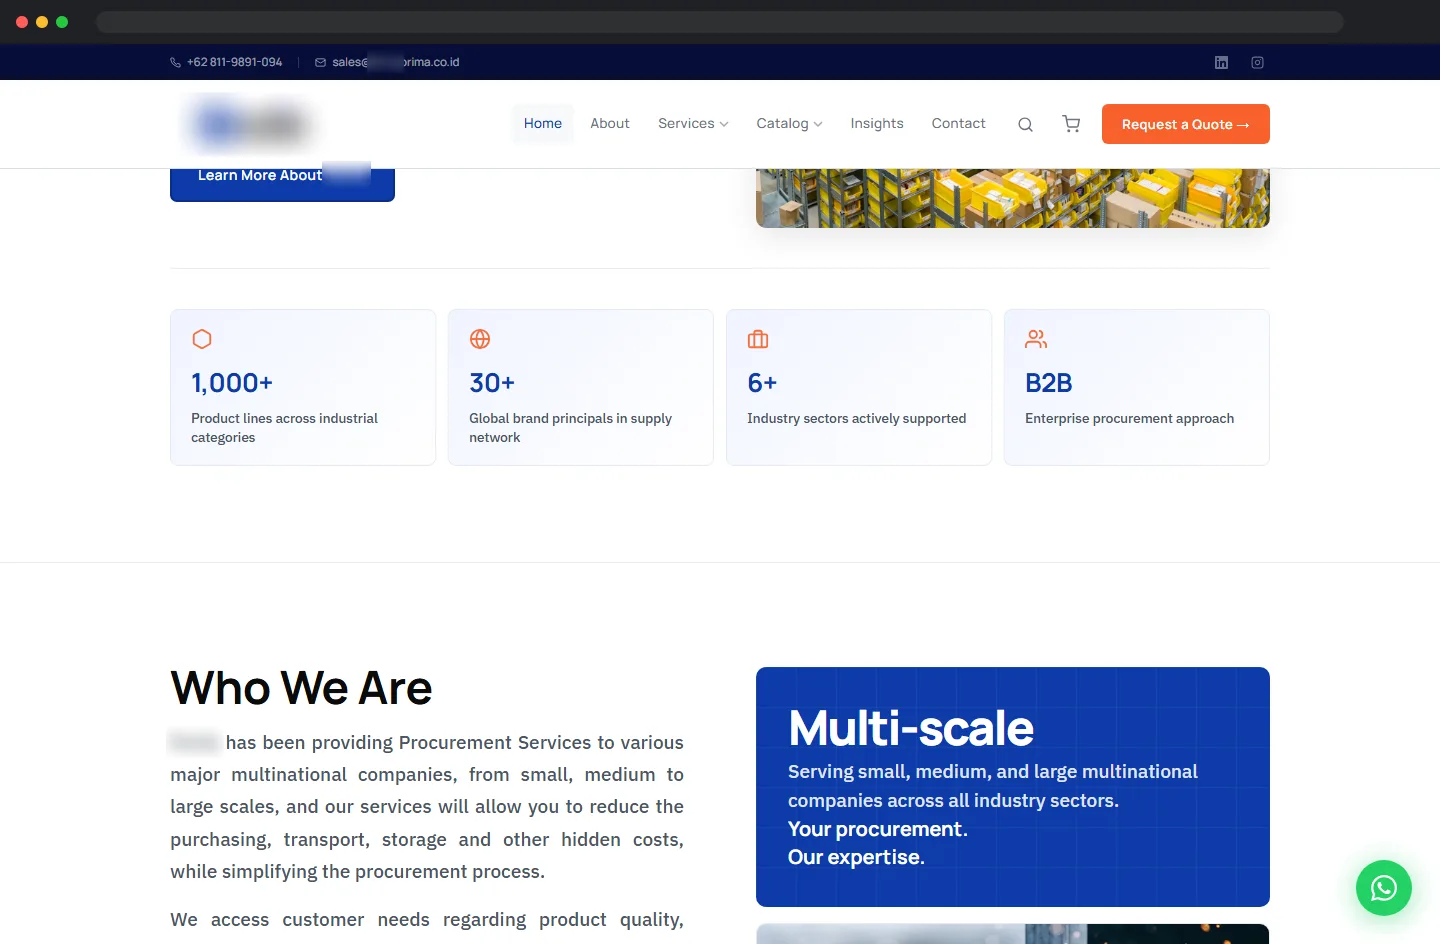
Task: Click the users icon above B2B
Action: tap(1036, 339)
